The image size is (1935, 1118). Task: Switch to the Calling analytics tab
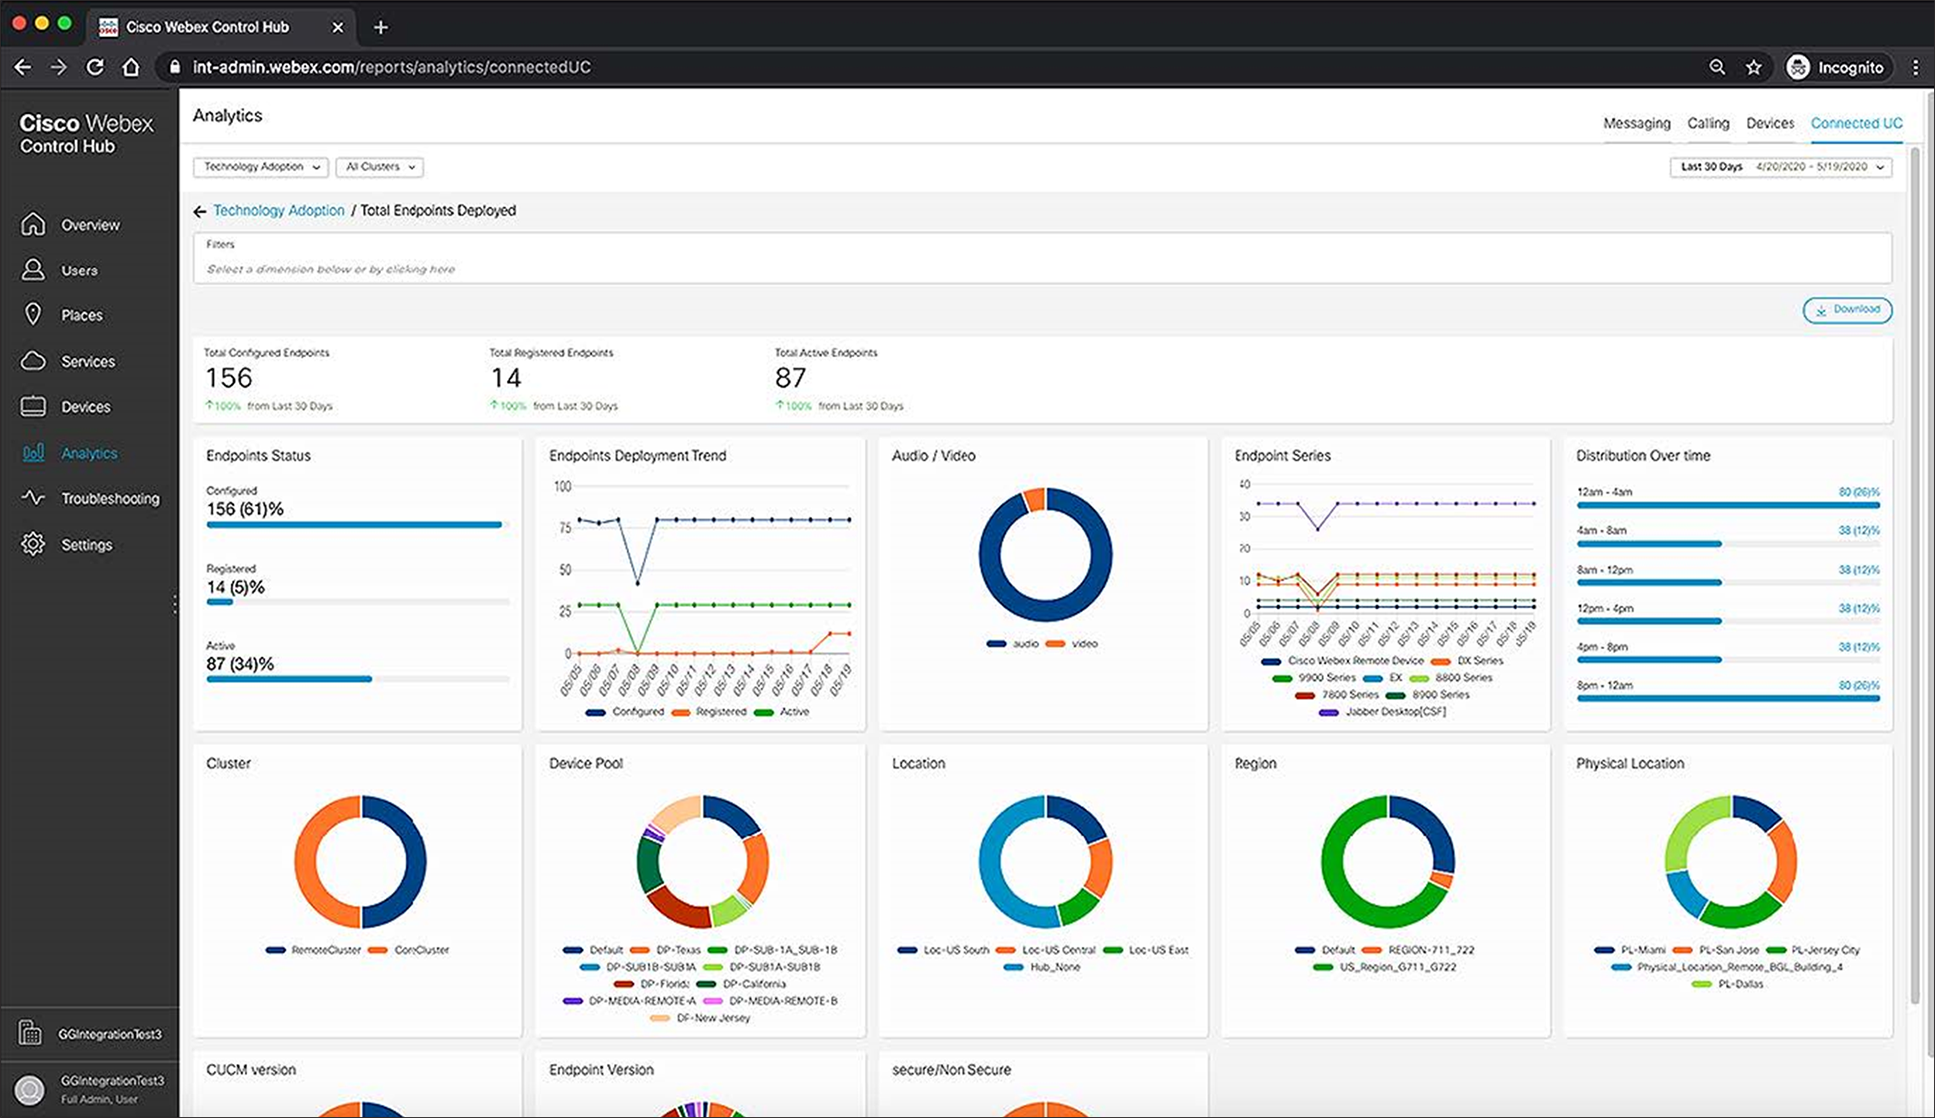pos(1706,122)
